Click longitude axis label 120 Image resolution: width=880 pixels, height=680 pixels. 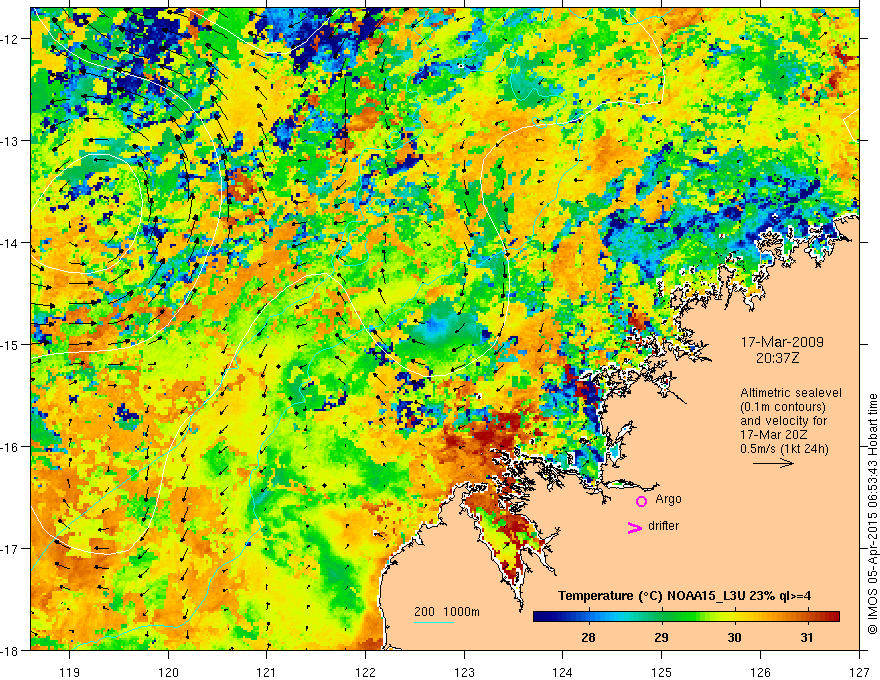pos(168,673)
